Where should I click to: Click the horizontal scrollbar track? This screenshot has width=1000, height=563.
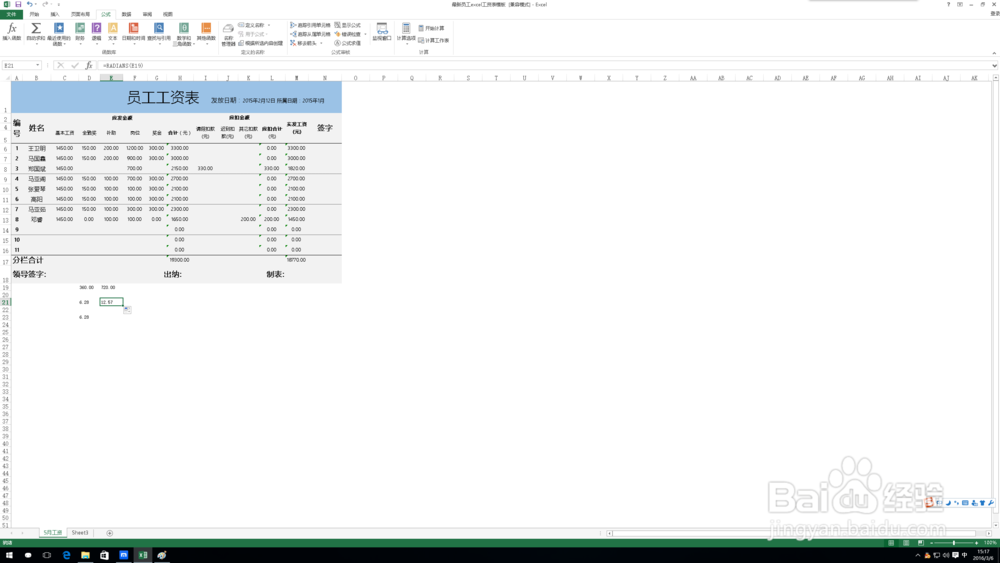797,533
